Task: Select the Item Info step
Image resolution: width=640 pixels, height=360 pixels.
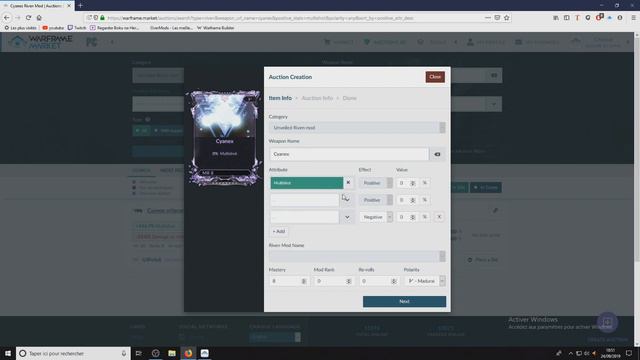Action: point(280,98)
